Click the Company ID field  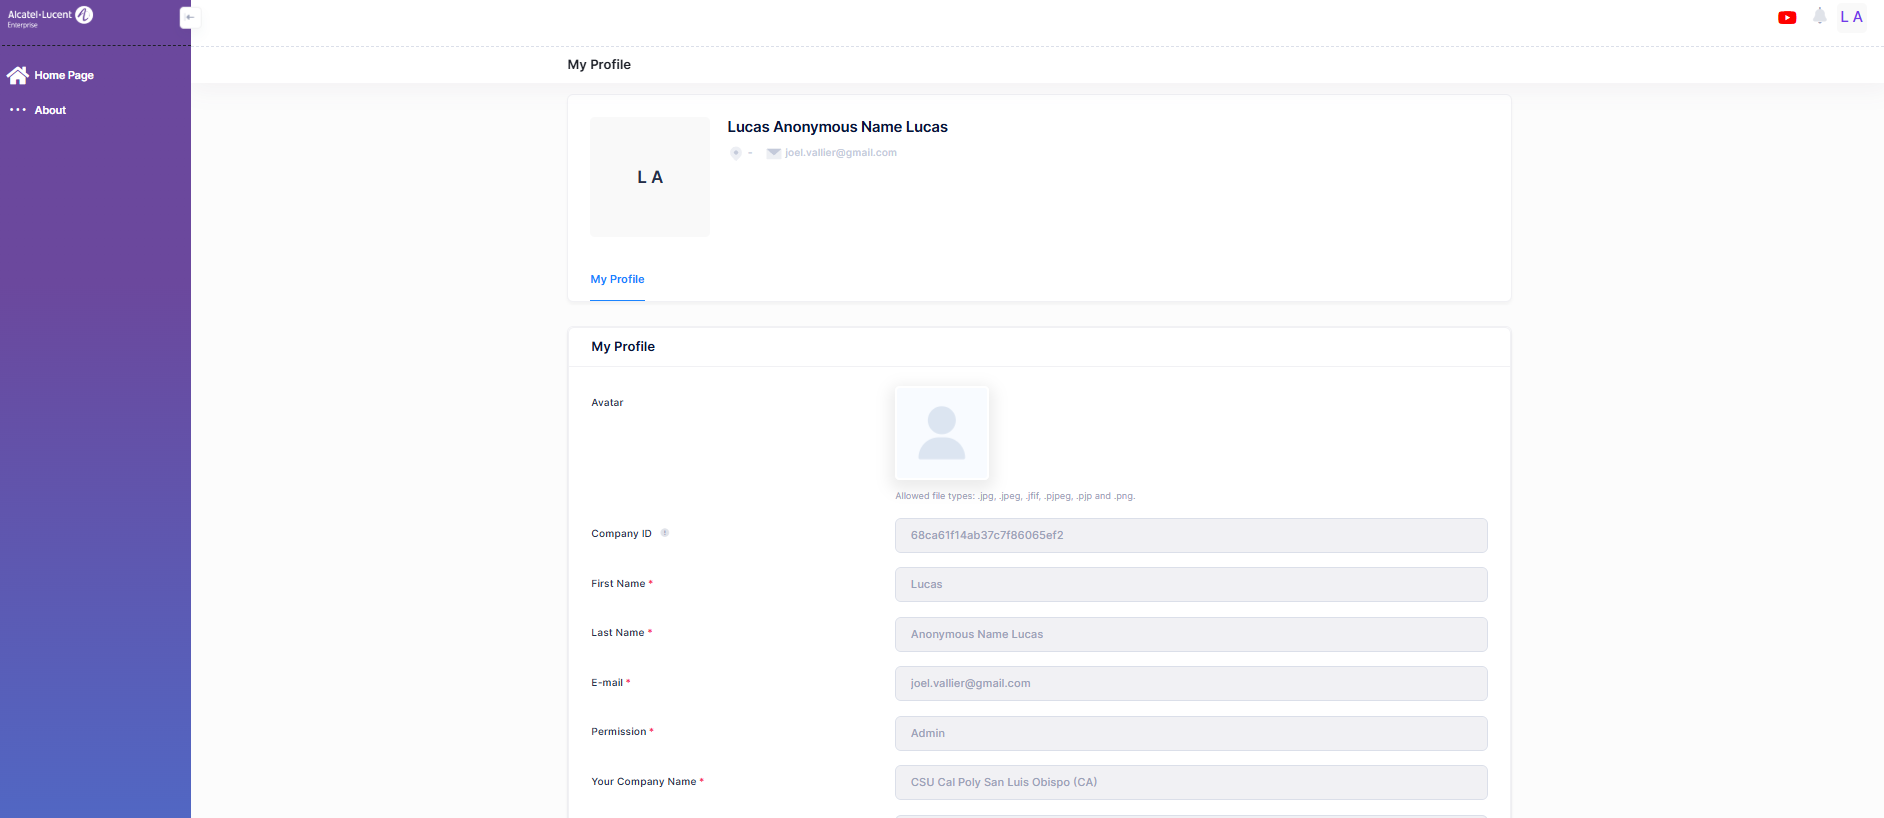[x=1190, y=535]
